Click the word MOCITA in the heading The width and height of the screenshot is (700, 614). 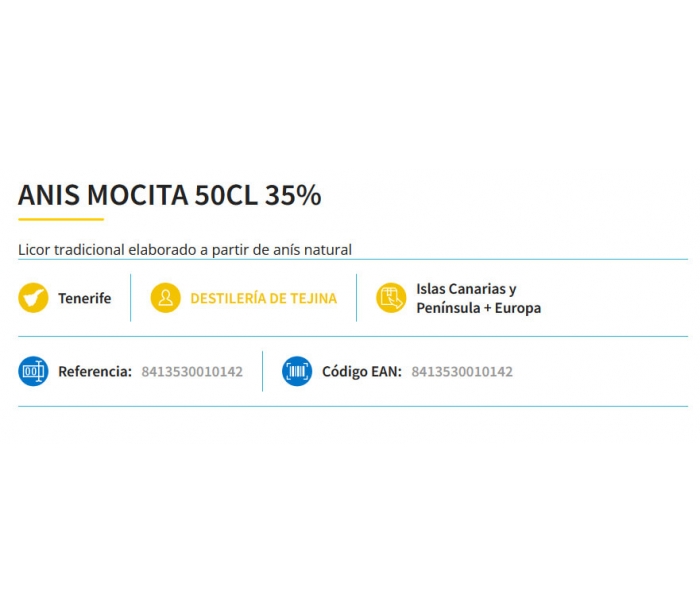tap(138, 195)
